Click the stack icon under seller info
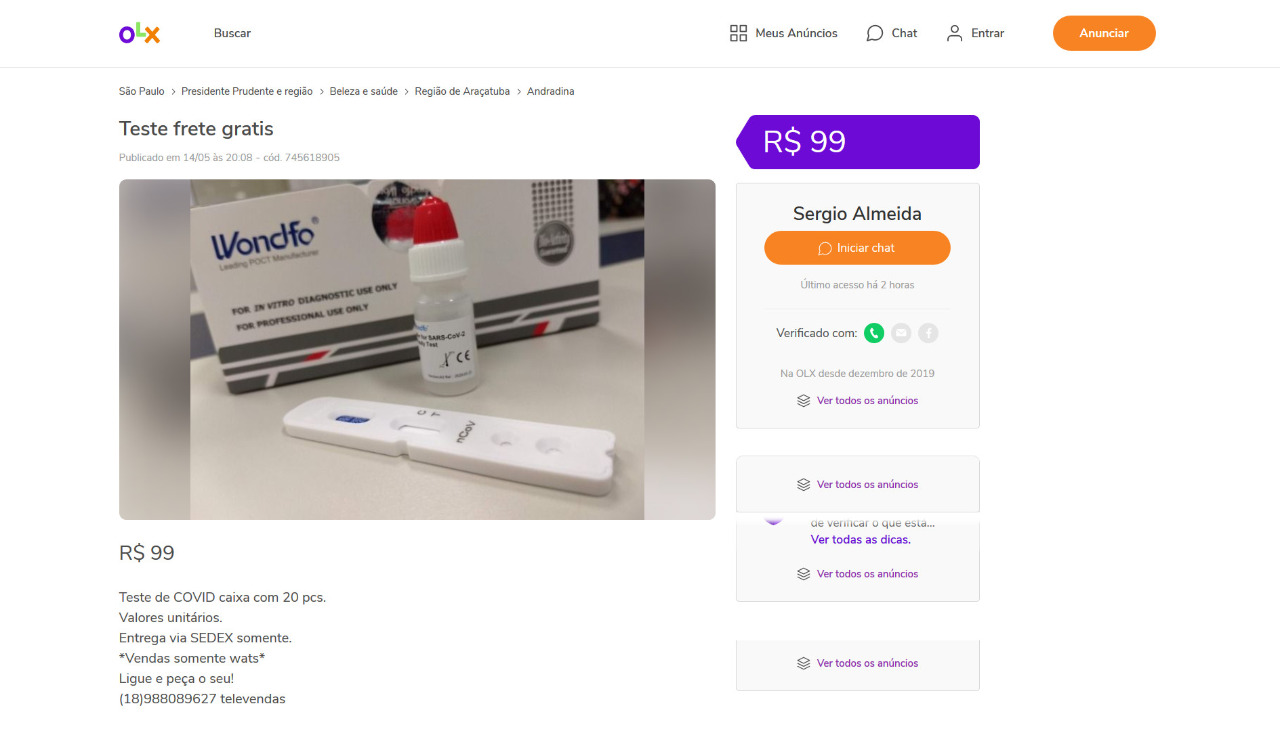 [803, 401]
